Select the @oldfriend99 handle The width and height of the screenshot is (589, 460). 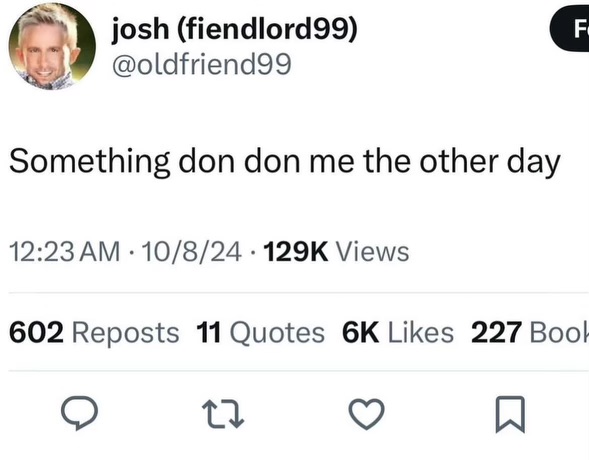(202, 64)
